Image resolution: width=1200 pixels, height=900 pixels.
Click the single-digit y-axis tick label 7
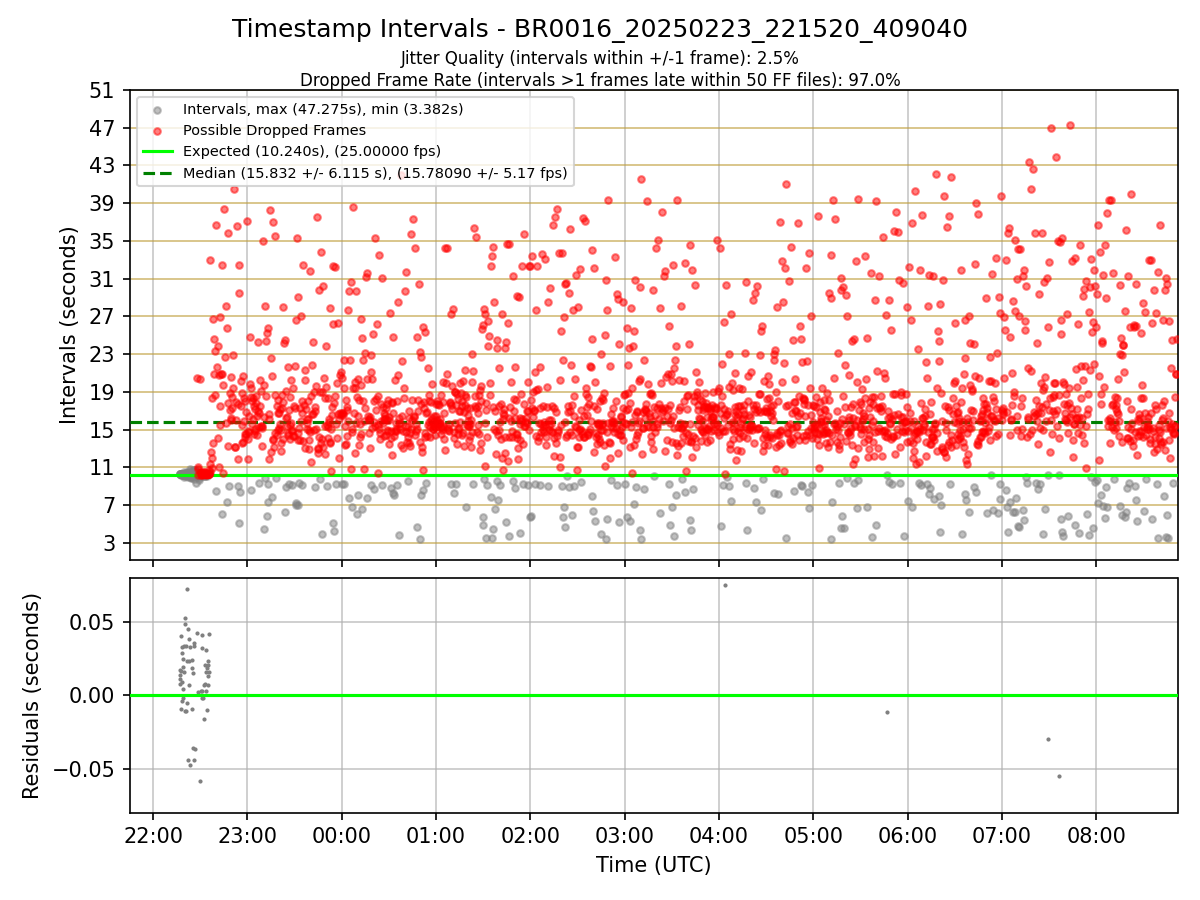[108, 505]
